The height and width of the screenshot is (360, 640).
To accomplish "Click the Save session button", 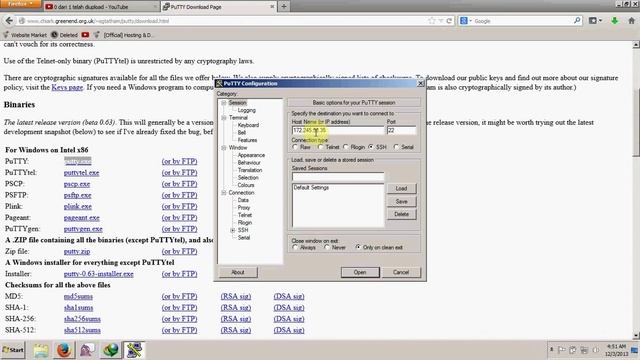I will click(401, 202).
